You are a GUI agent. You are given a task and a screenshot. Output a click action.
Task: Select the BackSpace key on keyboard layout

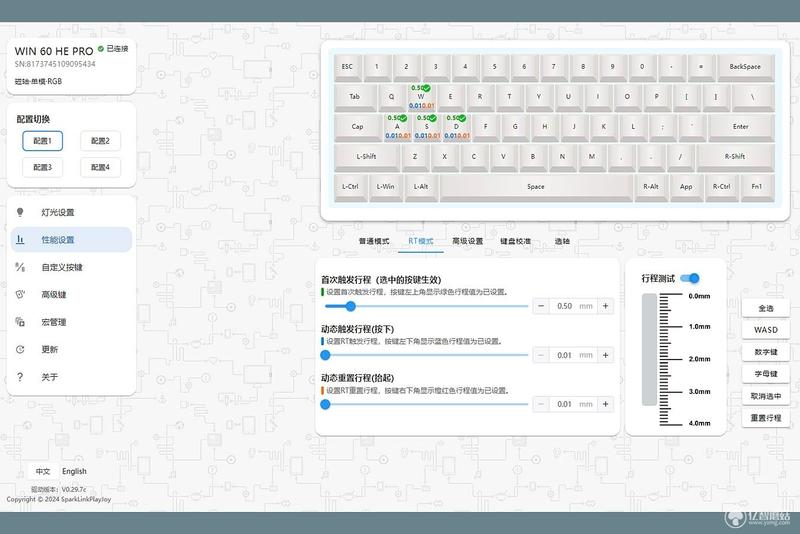click(x=745, y=67)
